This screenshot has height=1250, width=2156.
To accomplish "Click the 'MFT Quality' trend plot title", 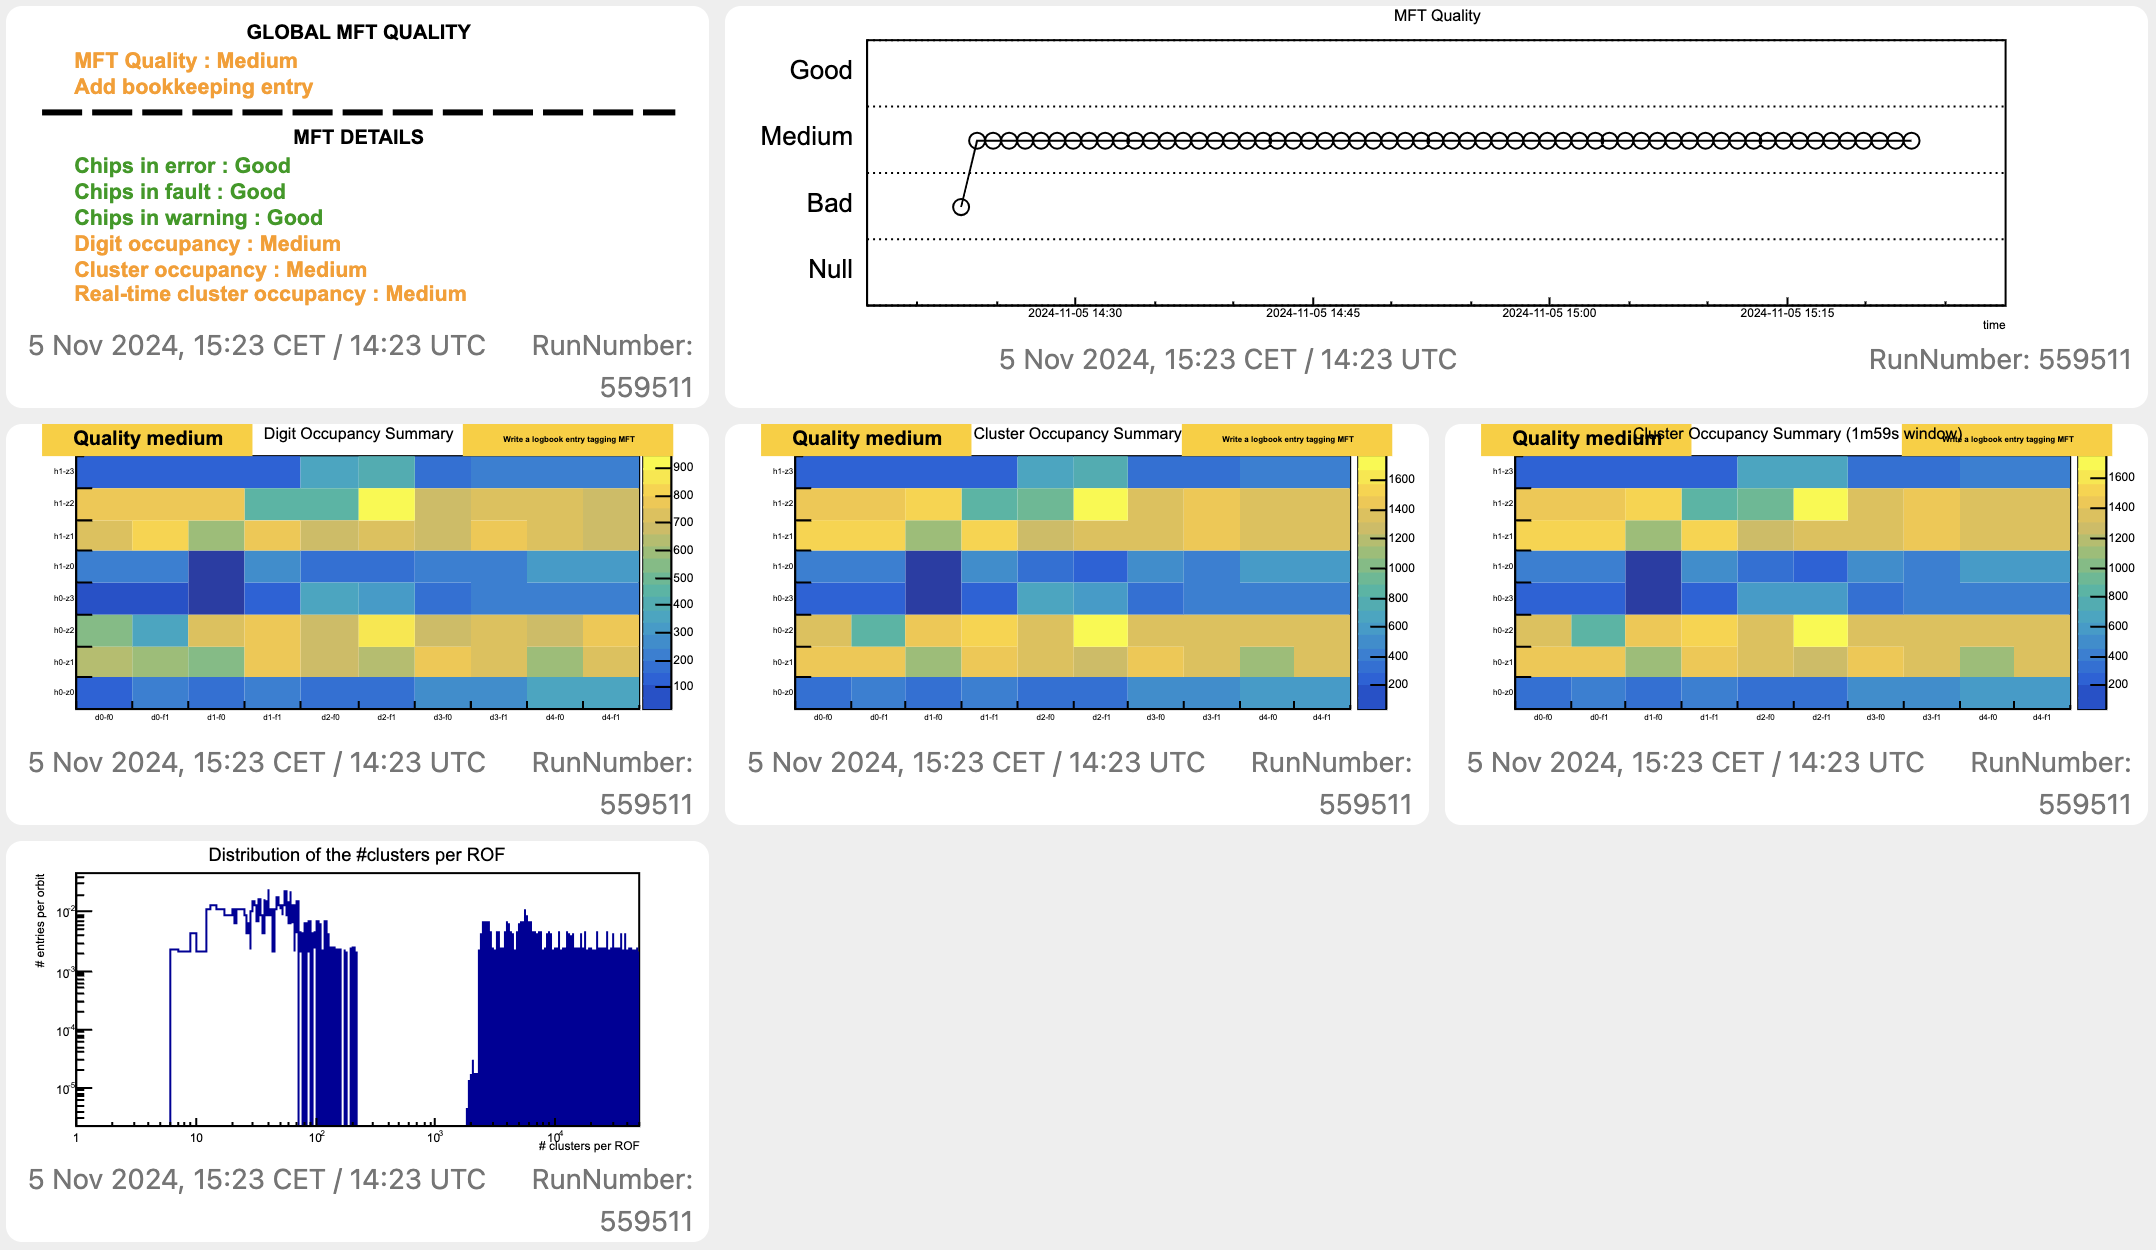I will [1436, 15].
